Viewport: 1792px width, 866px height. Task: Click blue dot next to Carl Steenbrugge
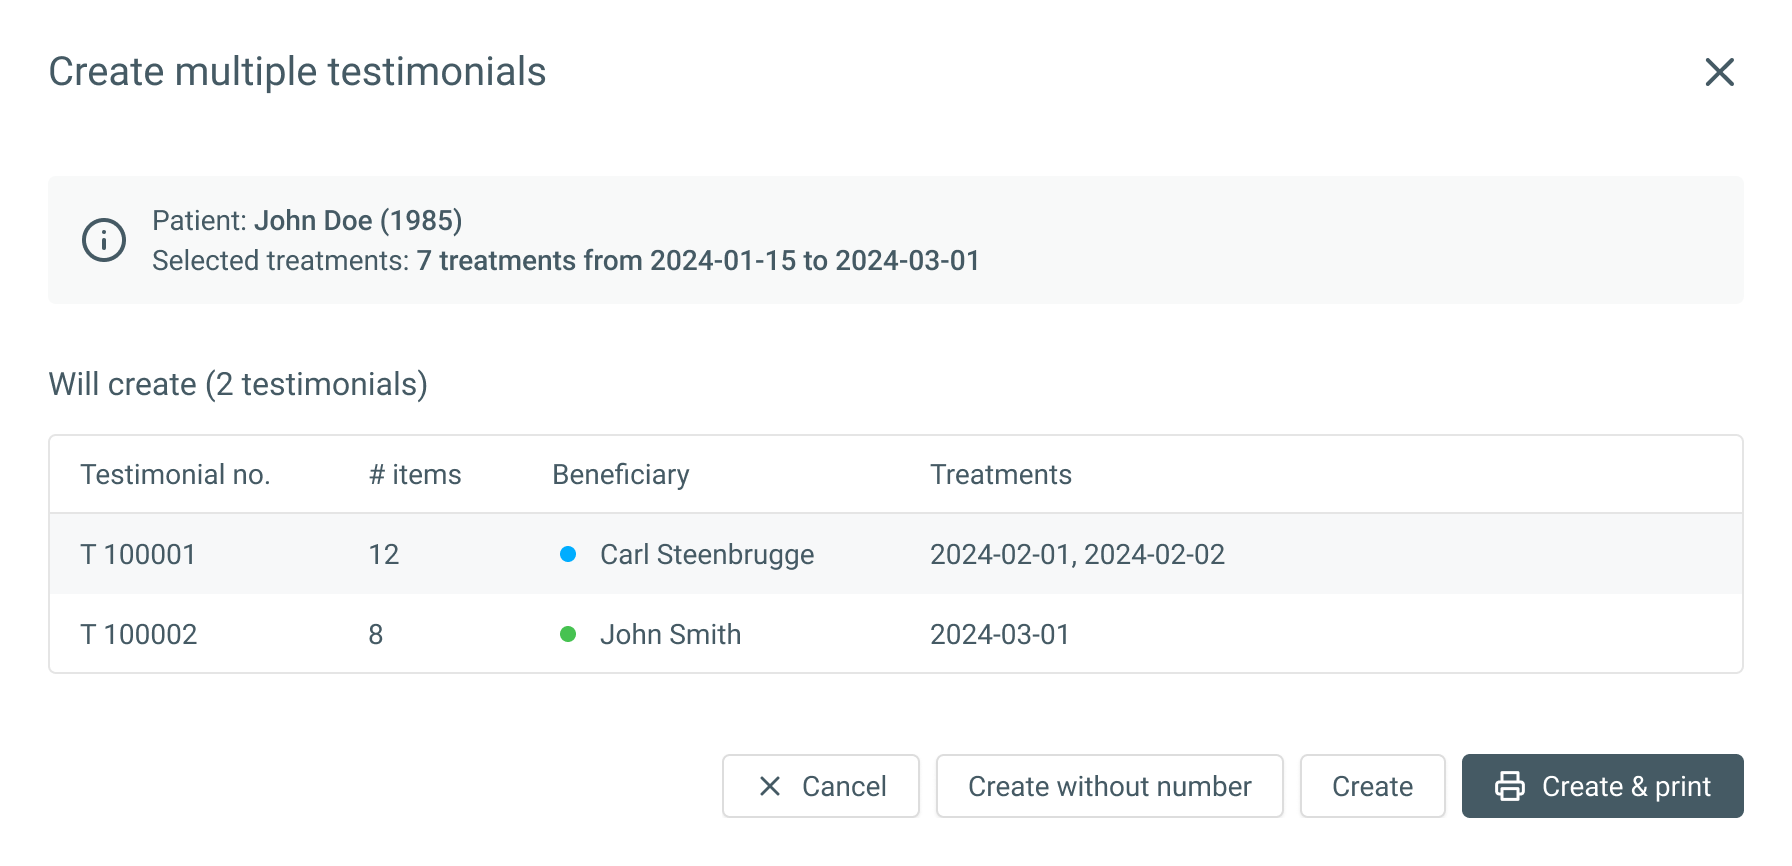pos(568,554)
